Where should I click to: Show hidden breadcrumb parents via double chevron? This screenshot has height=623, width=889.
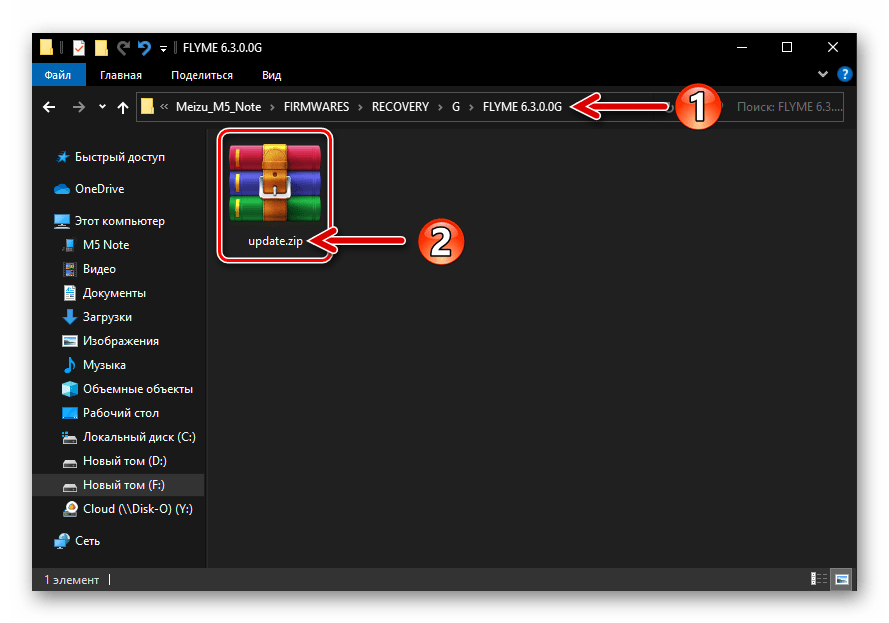pos(164,107)
